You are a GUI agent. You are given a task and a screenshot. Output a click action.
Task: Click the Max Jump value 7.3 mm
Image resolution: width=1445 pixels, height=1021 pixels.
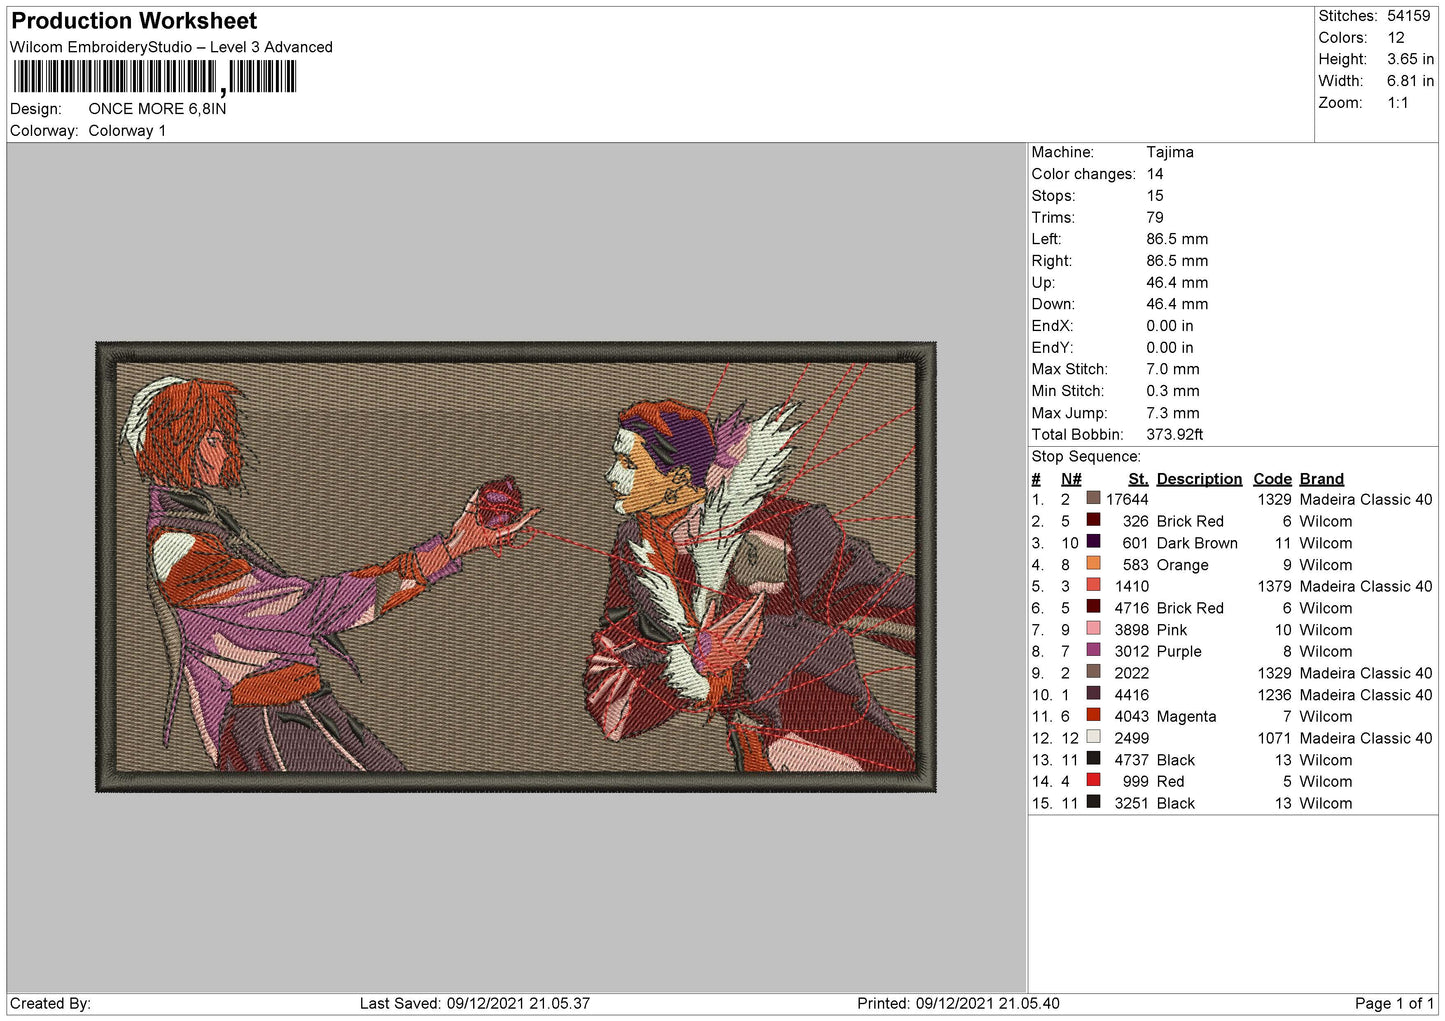[1173, 413]
